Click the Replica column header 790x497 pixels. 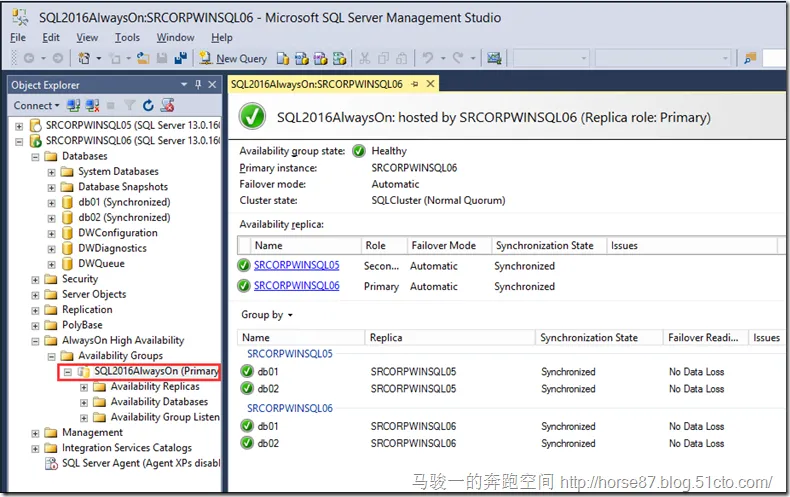[x=449, y=338]
